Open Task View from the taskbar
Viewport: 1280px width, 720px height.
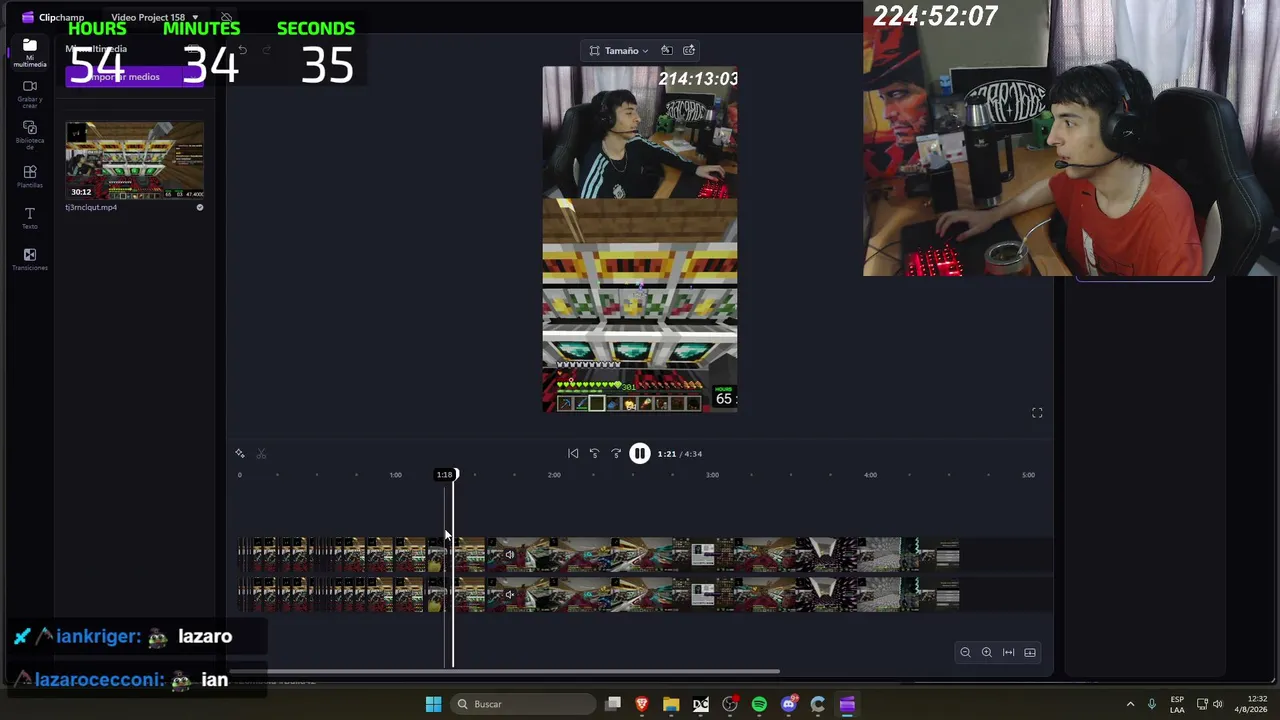613,704
